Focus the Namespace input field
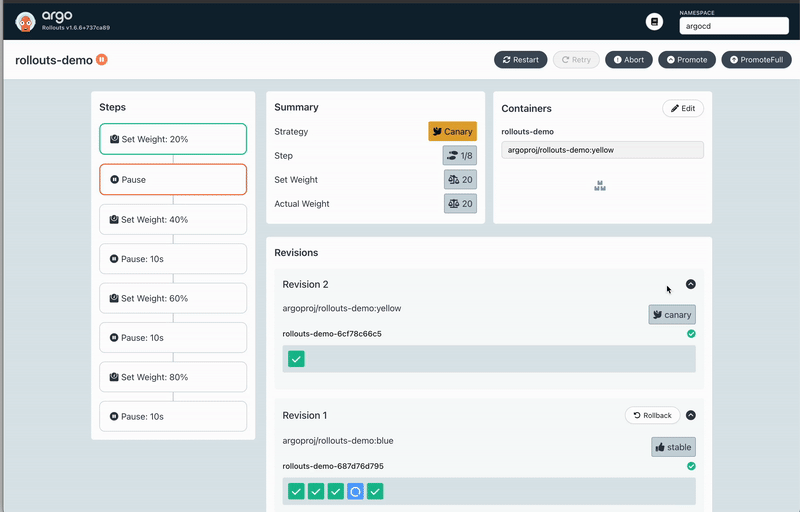 [734, 26]
